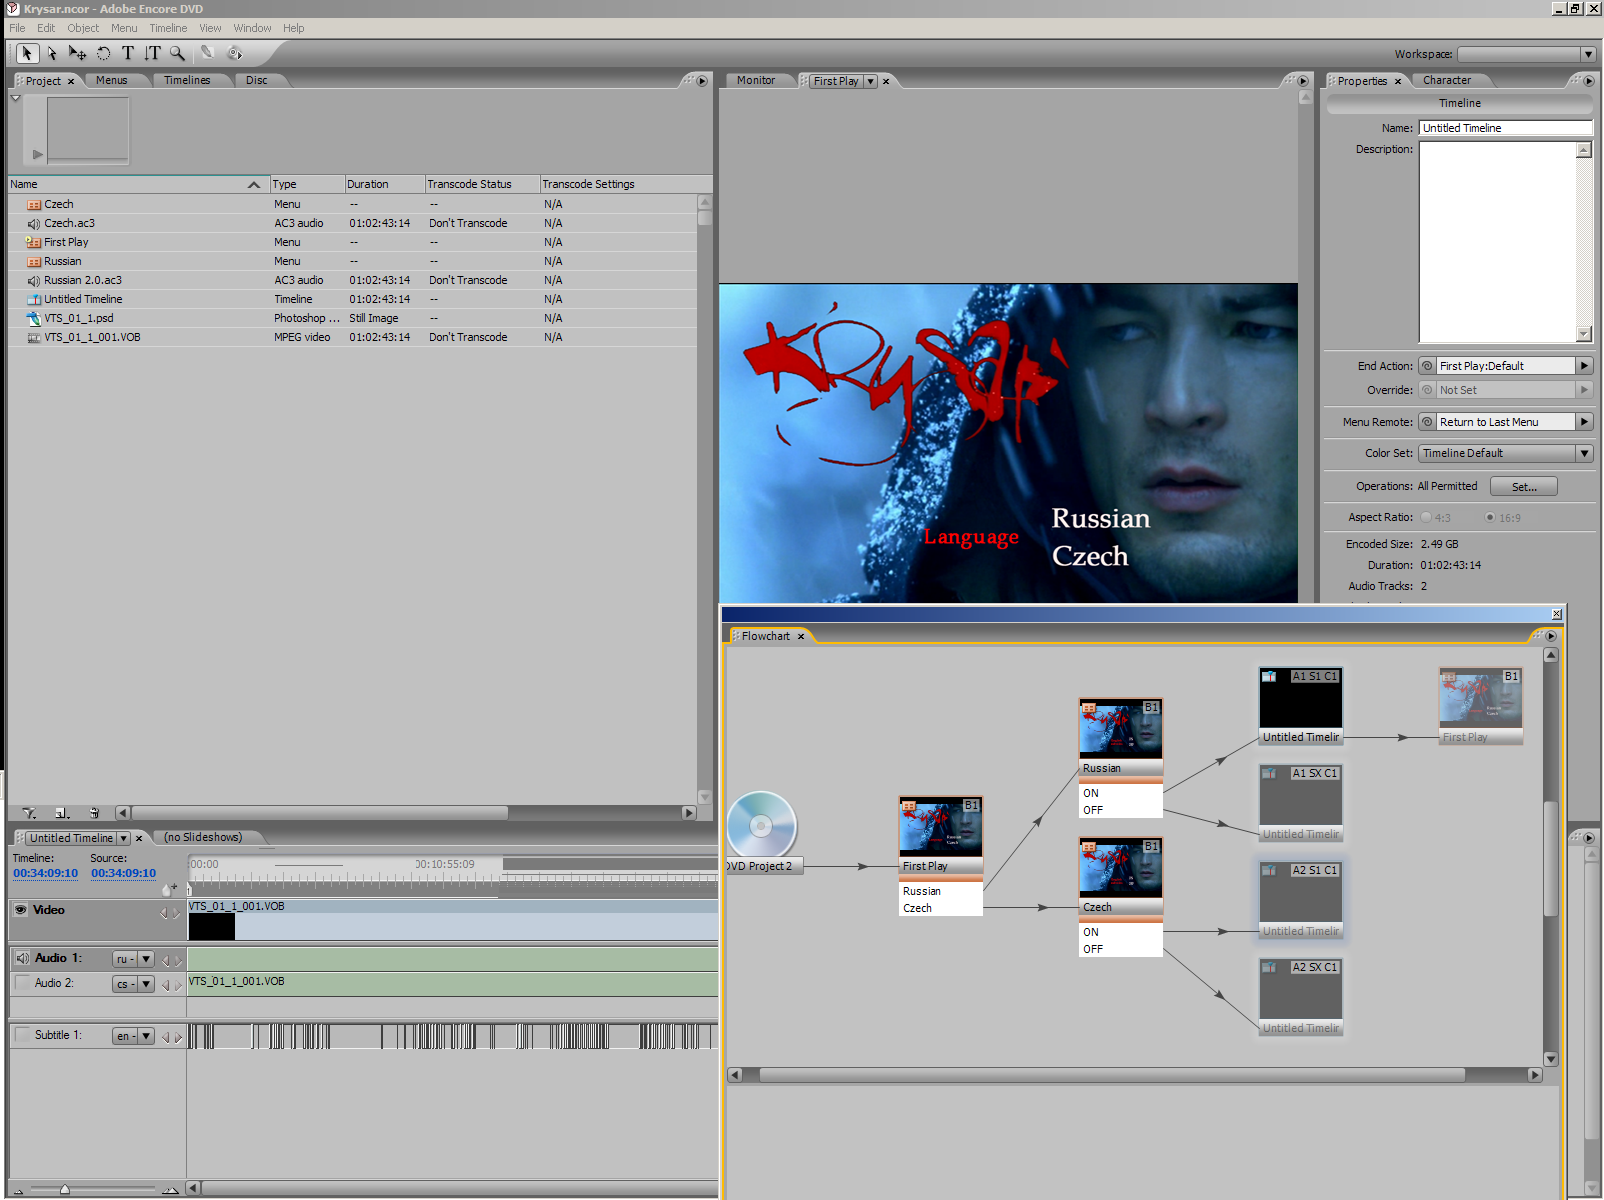This screenshot has width=1604, height=1200.
Task: Toggle Audio 1 speaker selection
Action: click(22, 958)
